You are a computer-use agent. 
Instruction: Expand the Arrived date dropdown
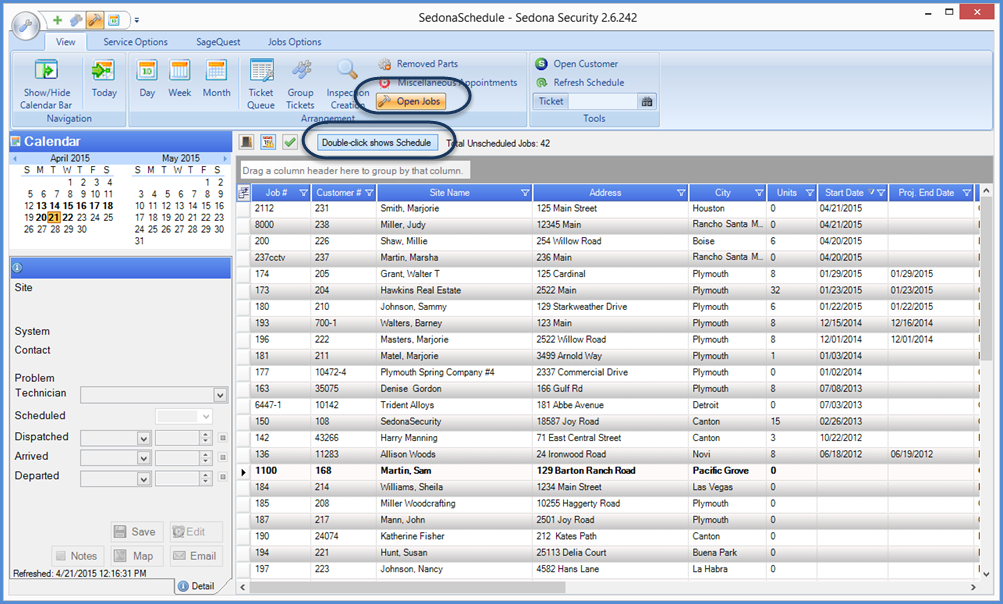pos(143,458)
